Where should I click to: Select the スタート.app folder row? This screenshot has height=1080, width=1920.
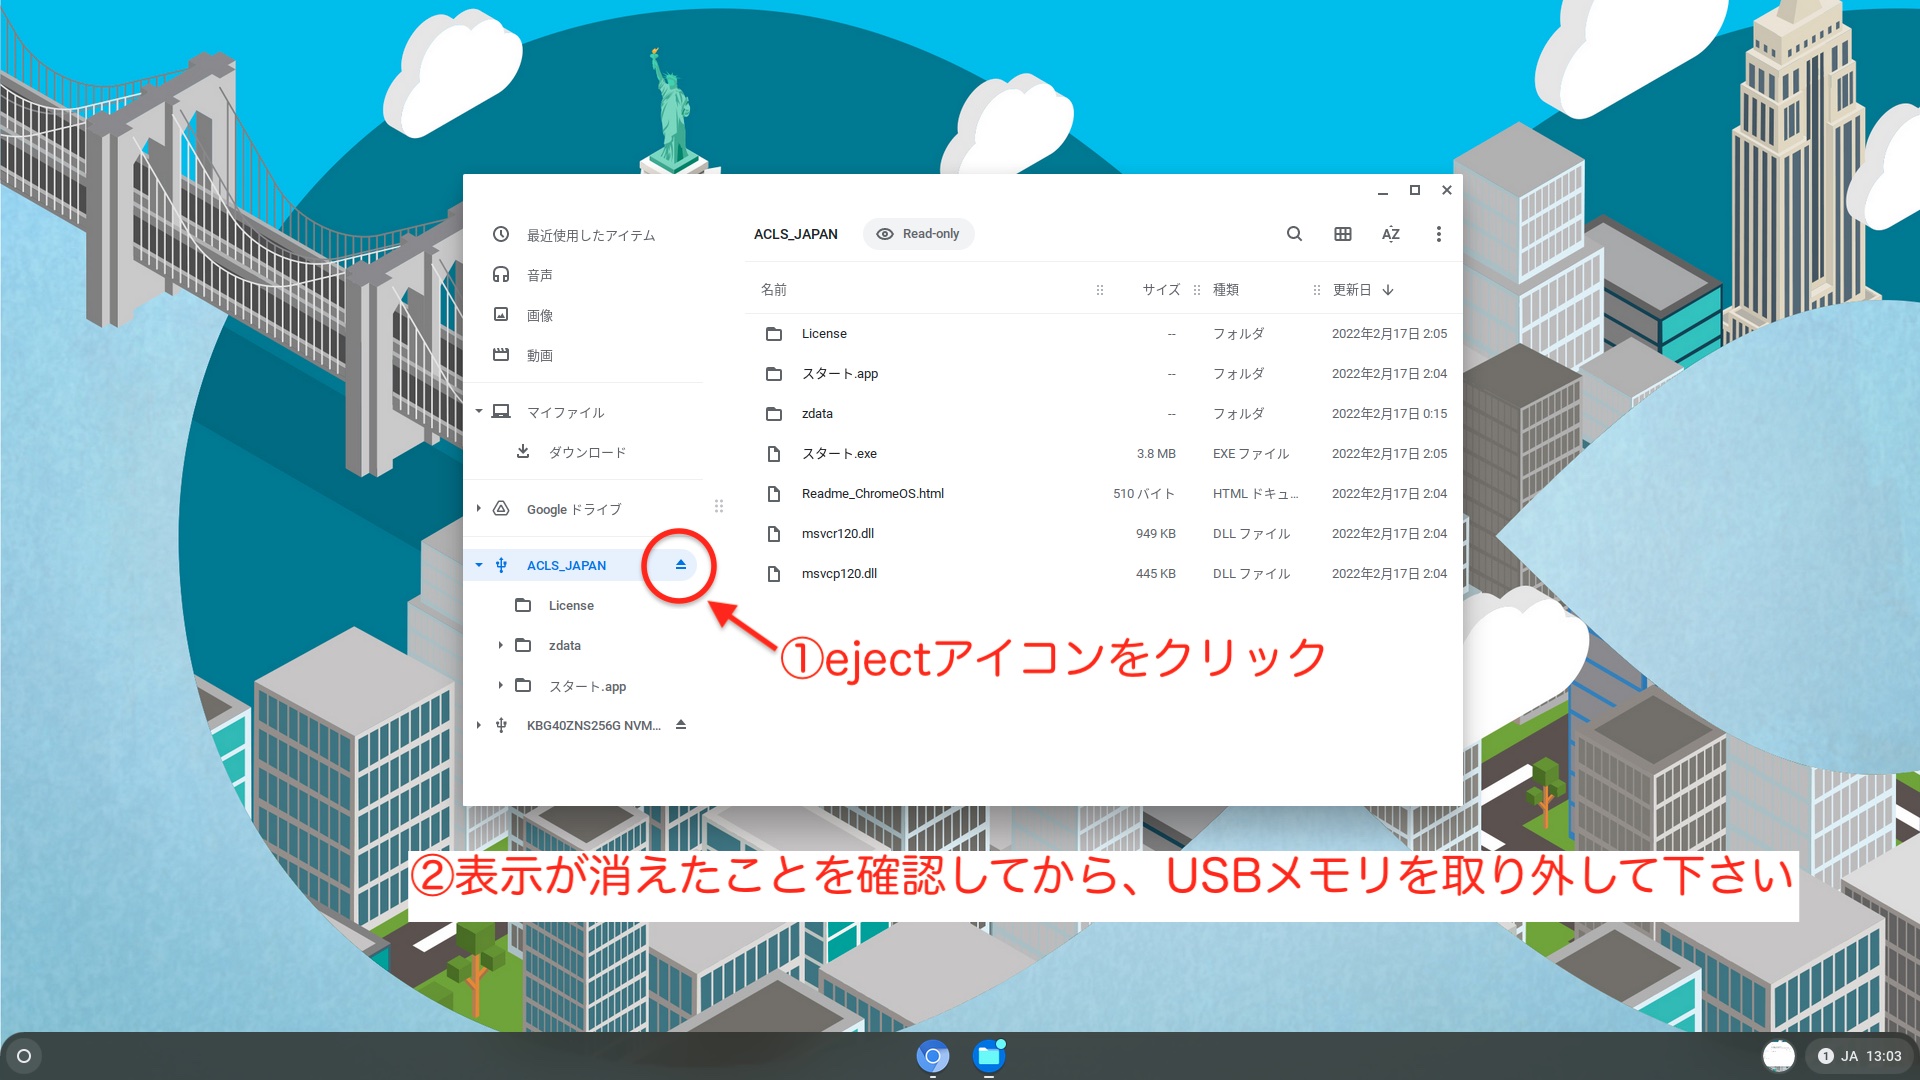[1103, 374]
